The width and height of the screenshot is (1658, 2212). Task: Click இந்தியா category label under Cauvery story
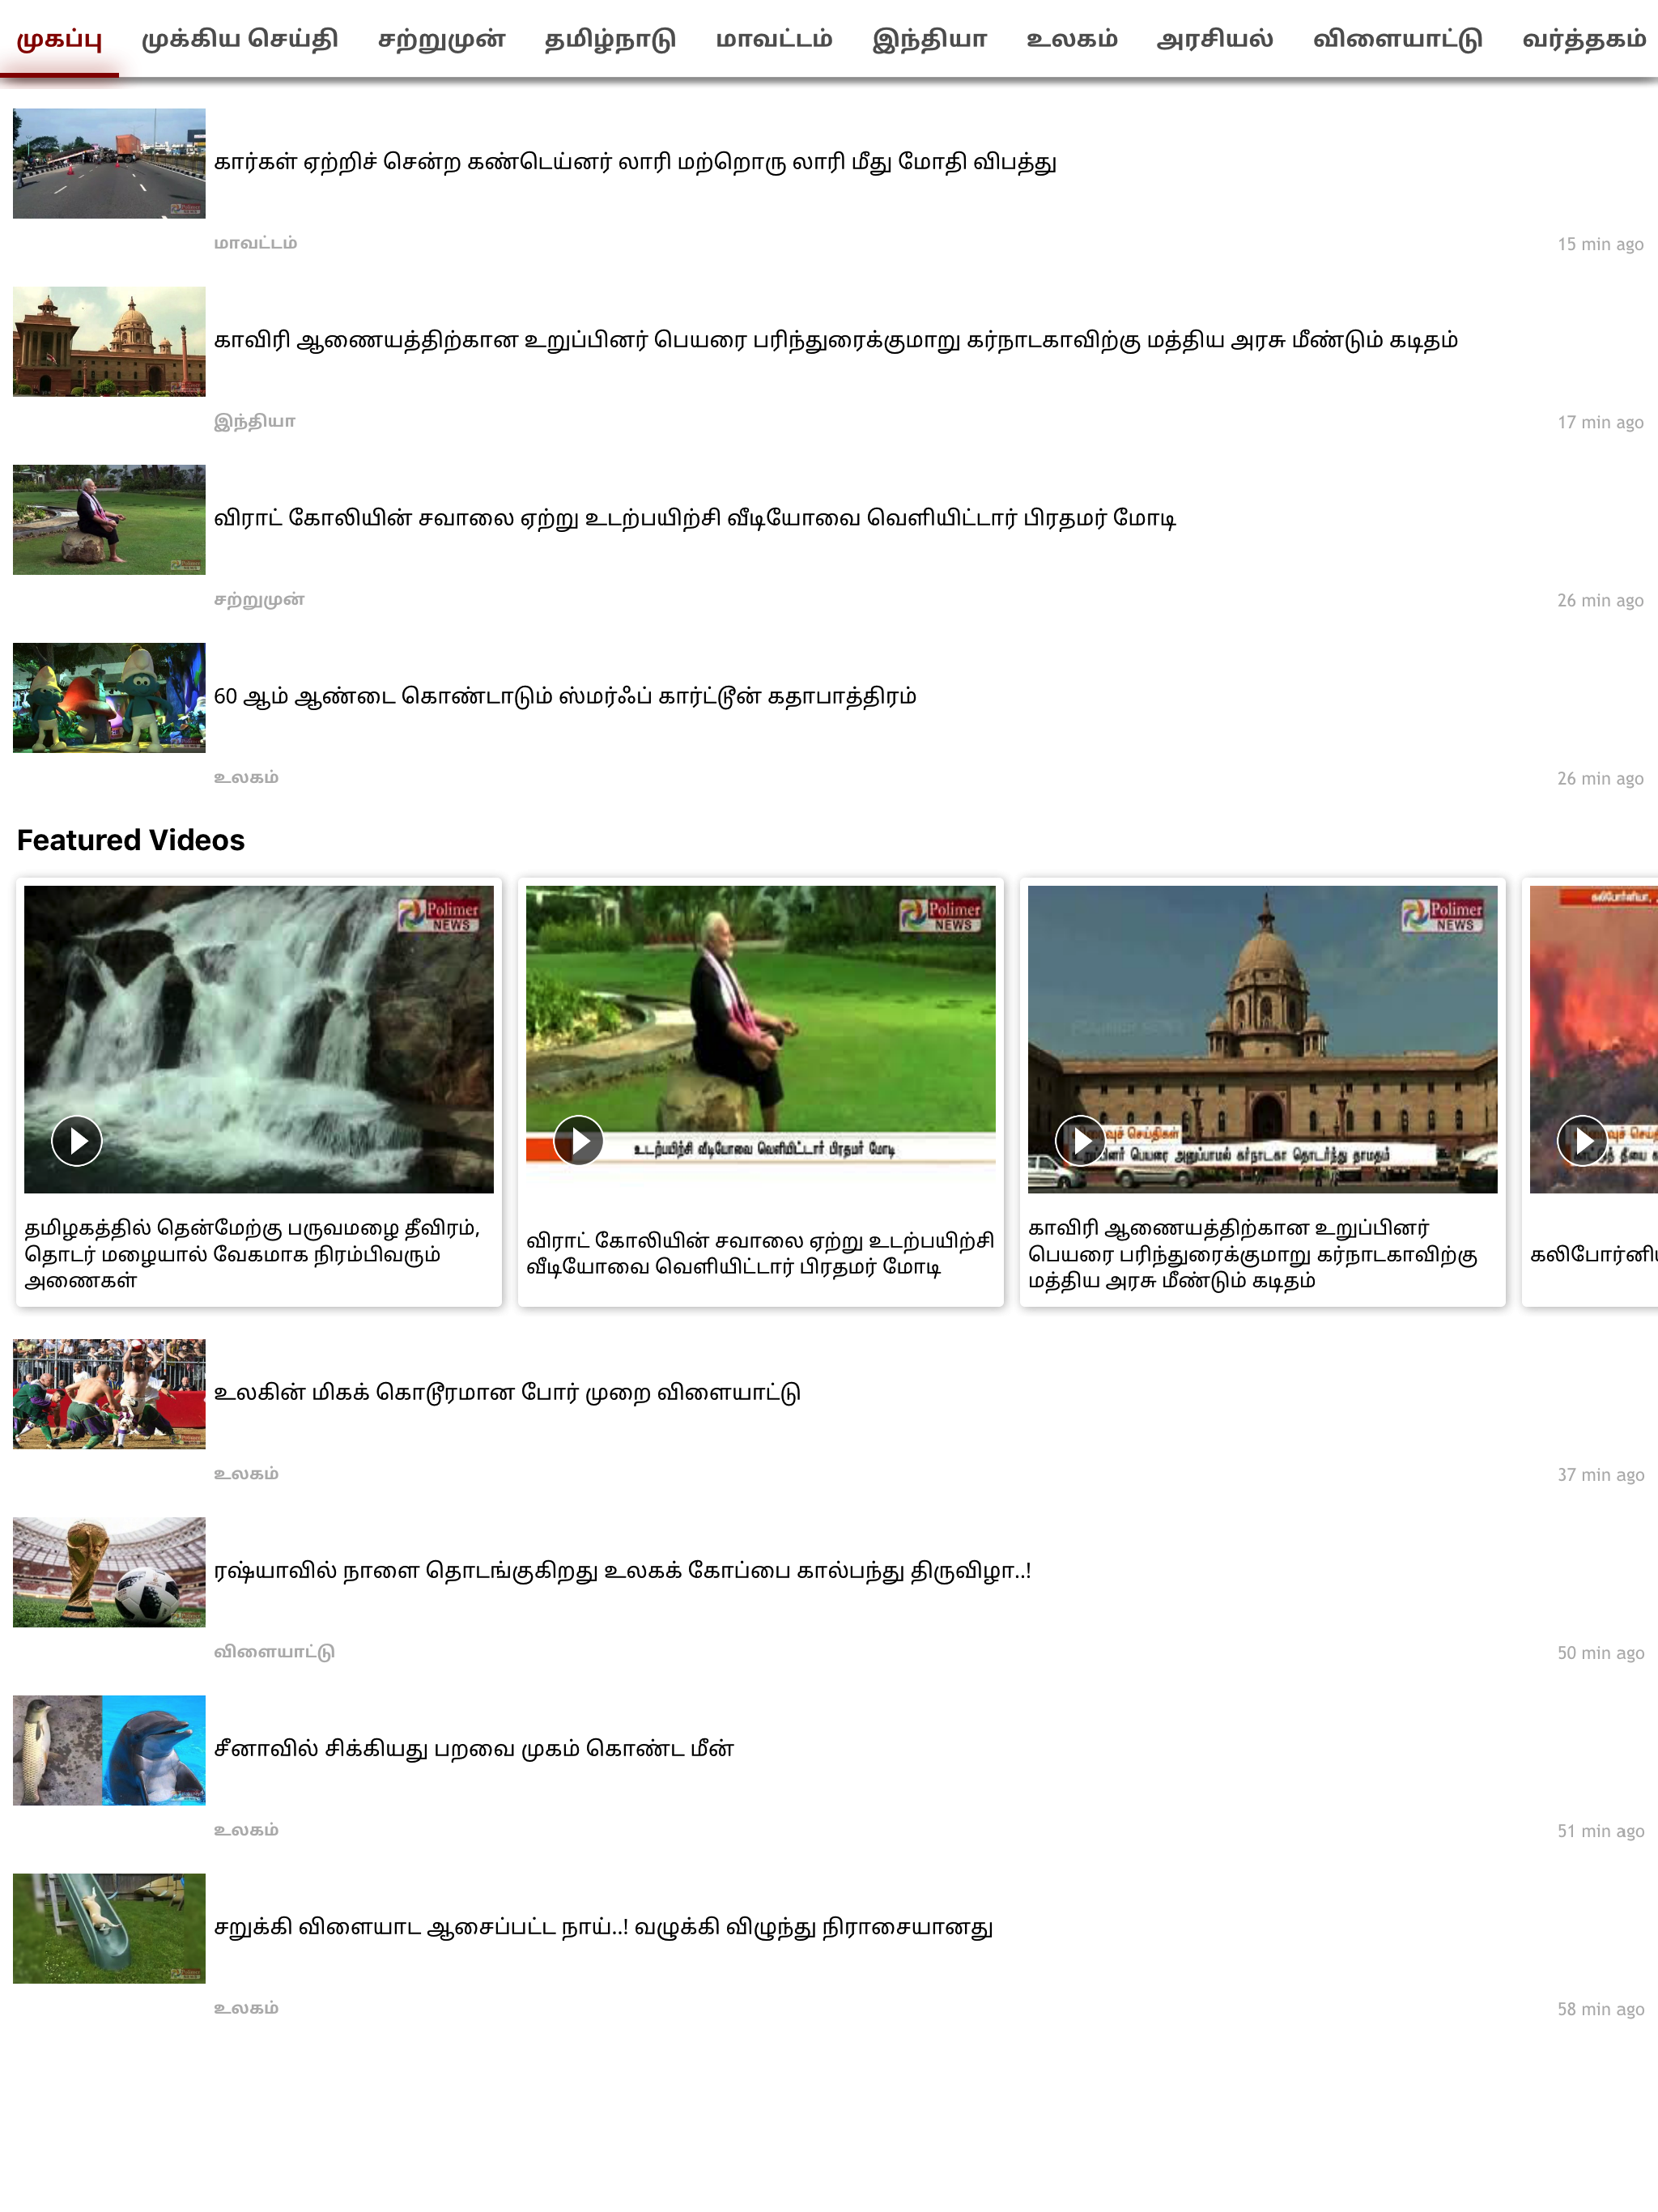(x=255, y=421)
